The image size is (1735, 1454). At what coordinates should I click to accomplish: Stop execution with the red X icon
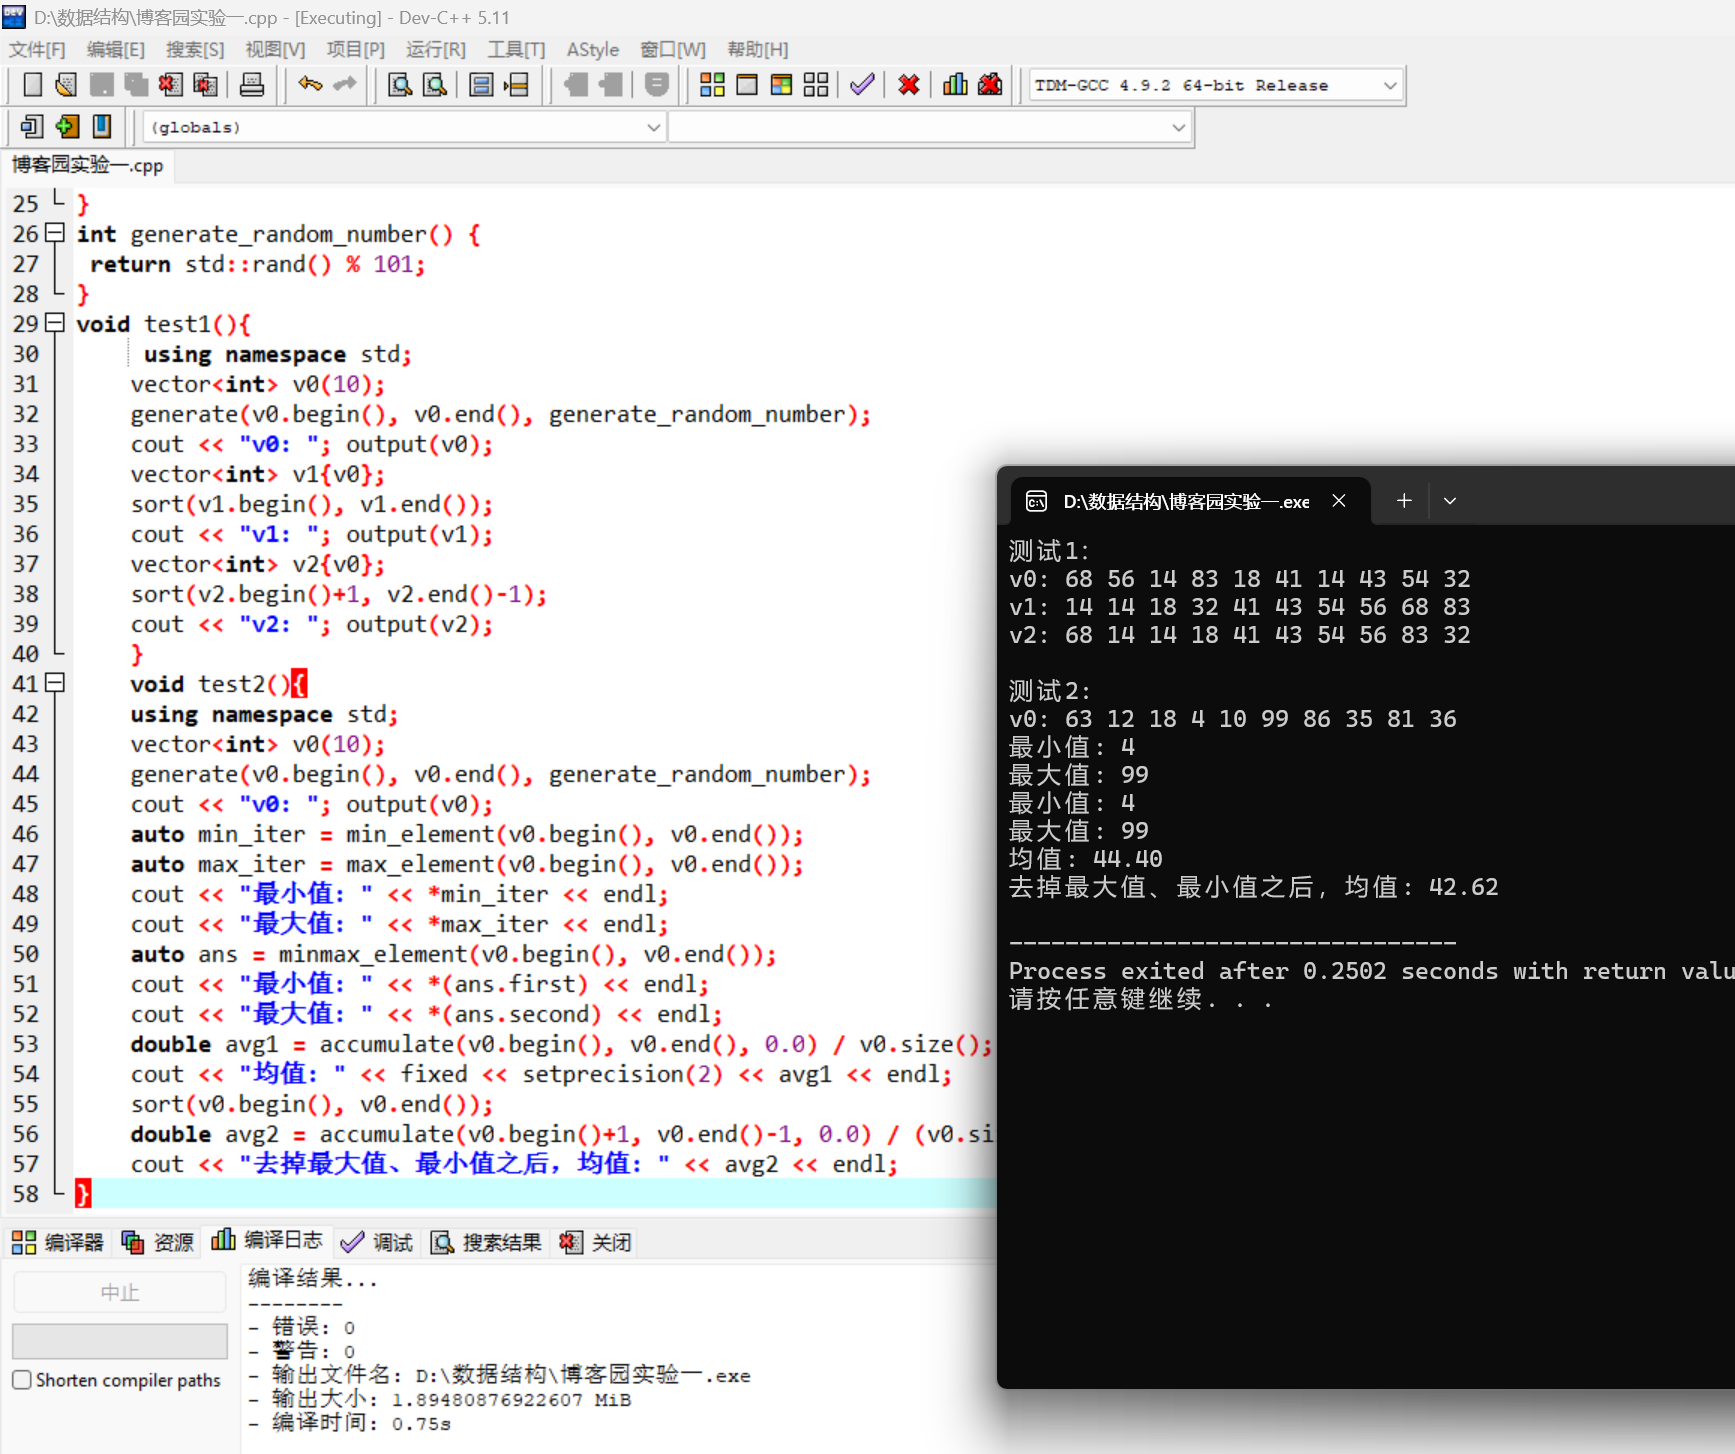tap(909, 85)
